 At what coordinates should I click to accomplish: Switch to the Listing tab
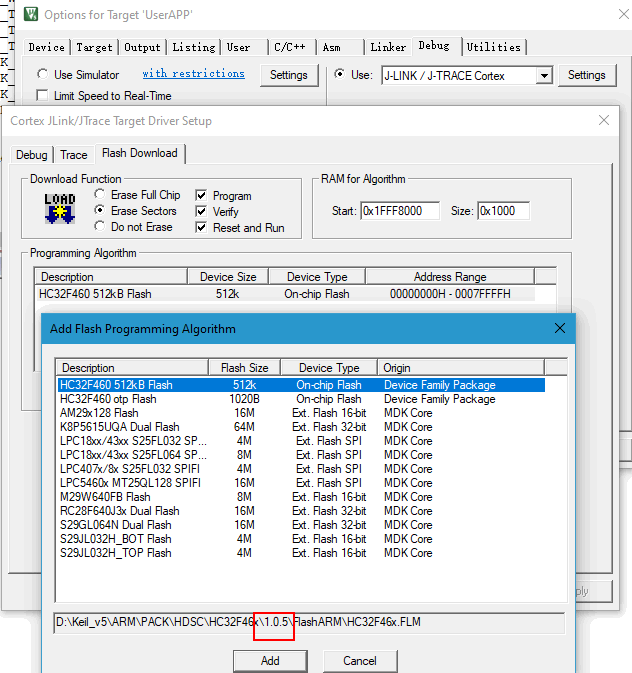[x=194, y=47]
